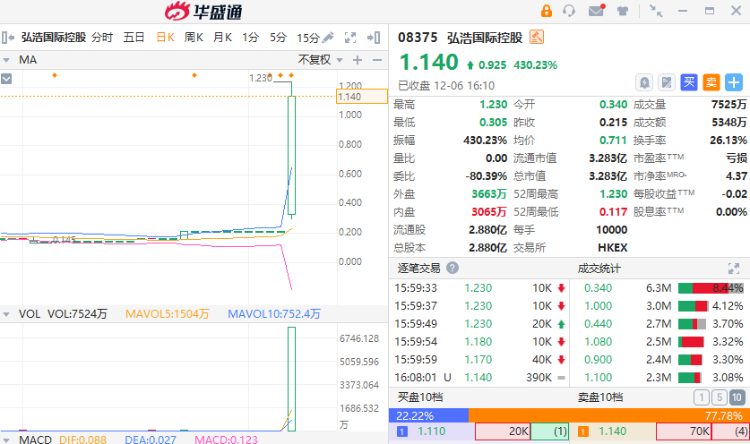Image resolution: width=750 pixels, height=444 pixels.
Task: Open the stock notes icon
Action: (x=666, y=83)
